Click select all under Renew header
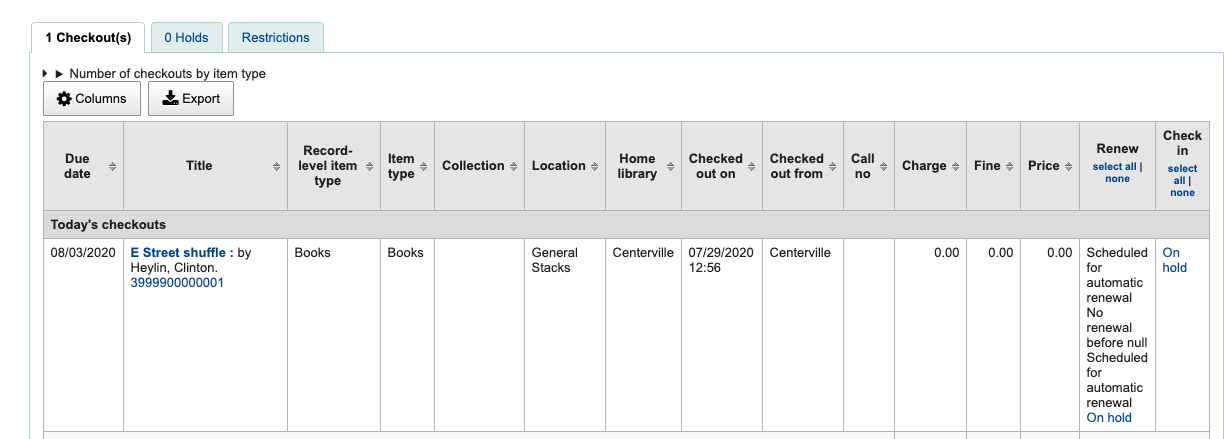Viewport: 1224px width, 439px height. (x=1114, y=167)
